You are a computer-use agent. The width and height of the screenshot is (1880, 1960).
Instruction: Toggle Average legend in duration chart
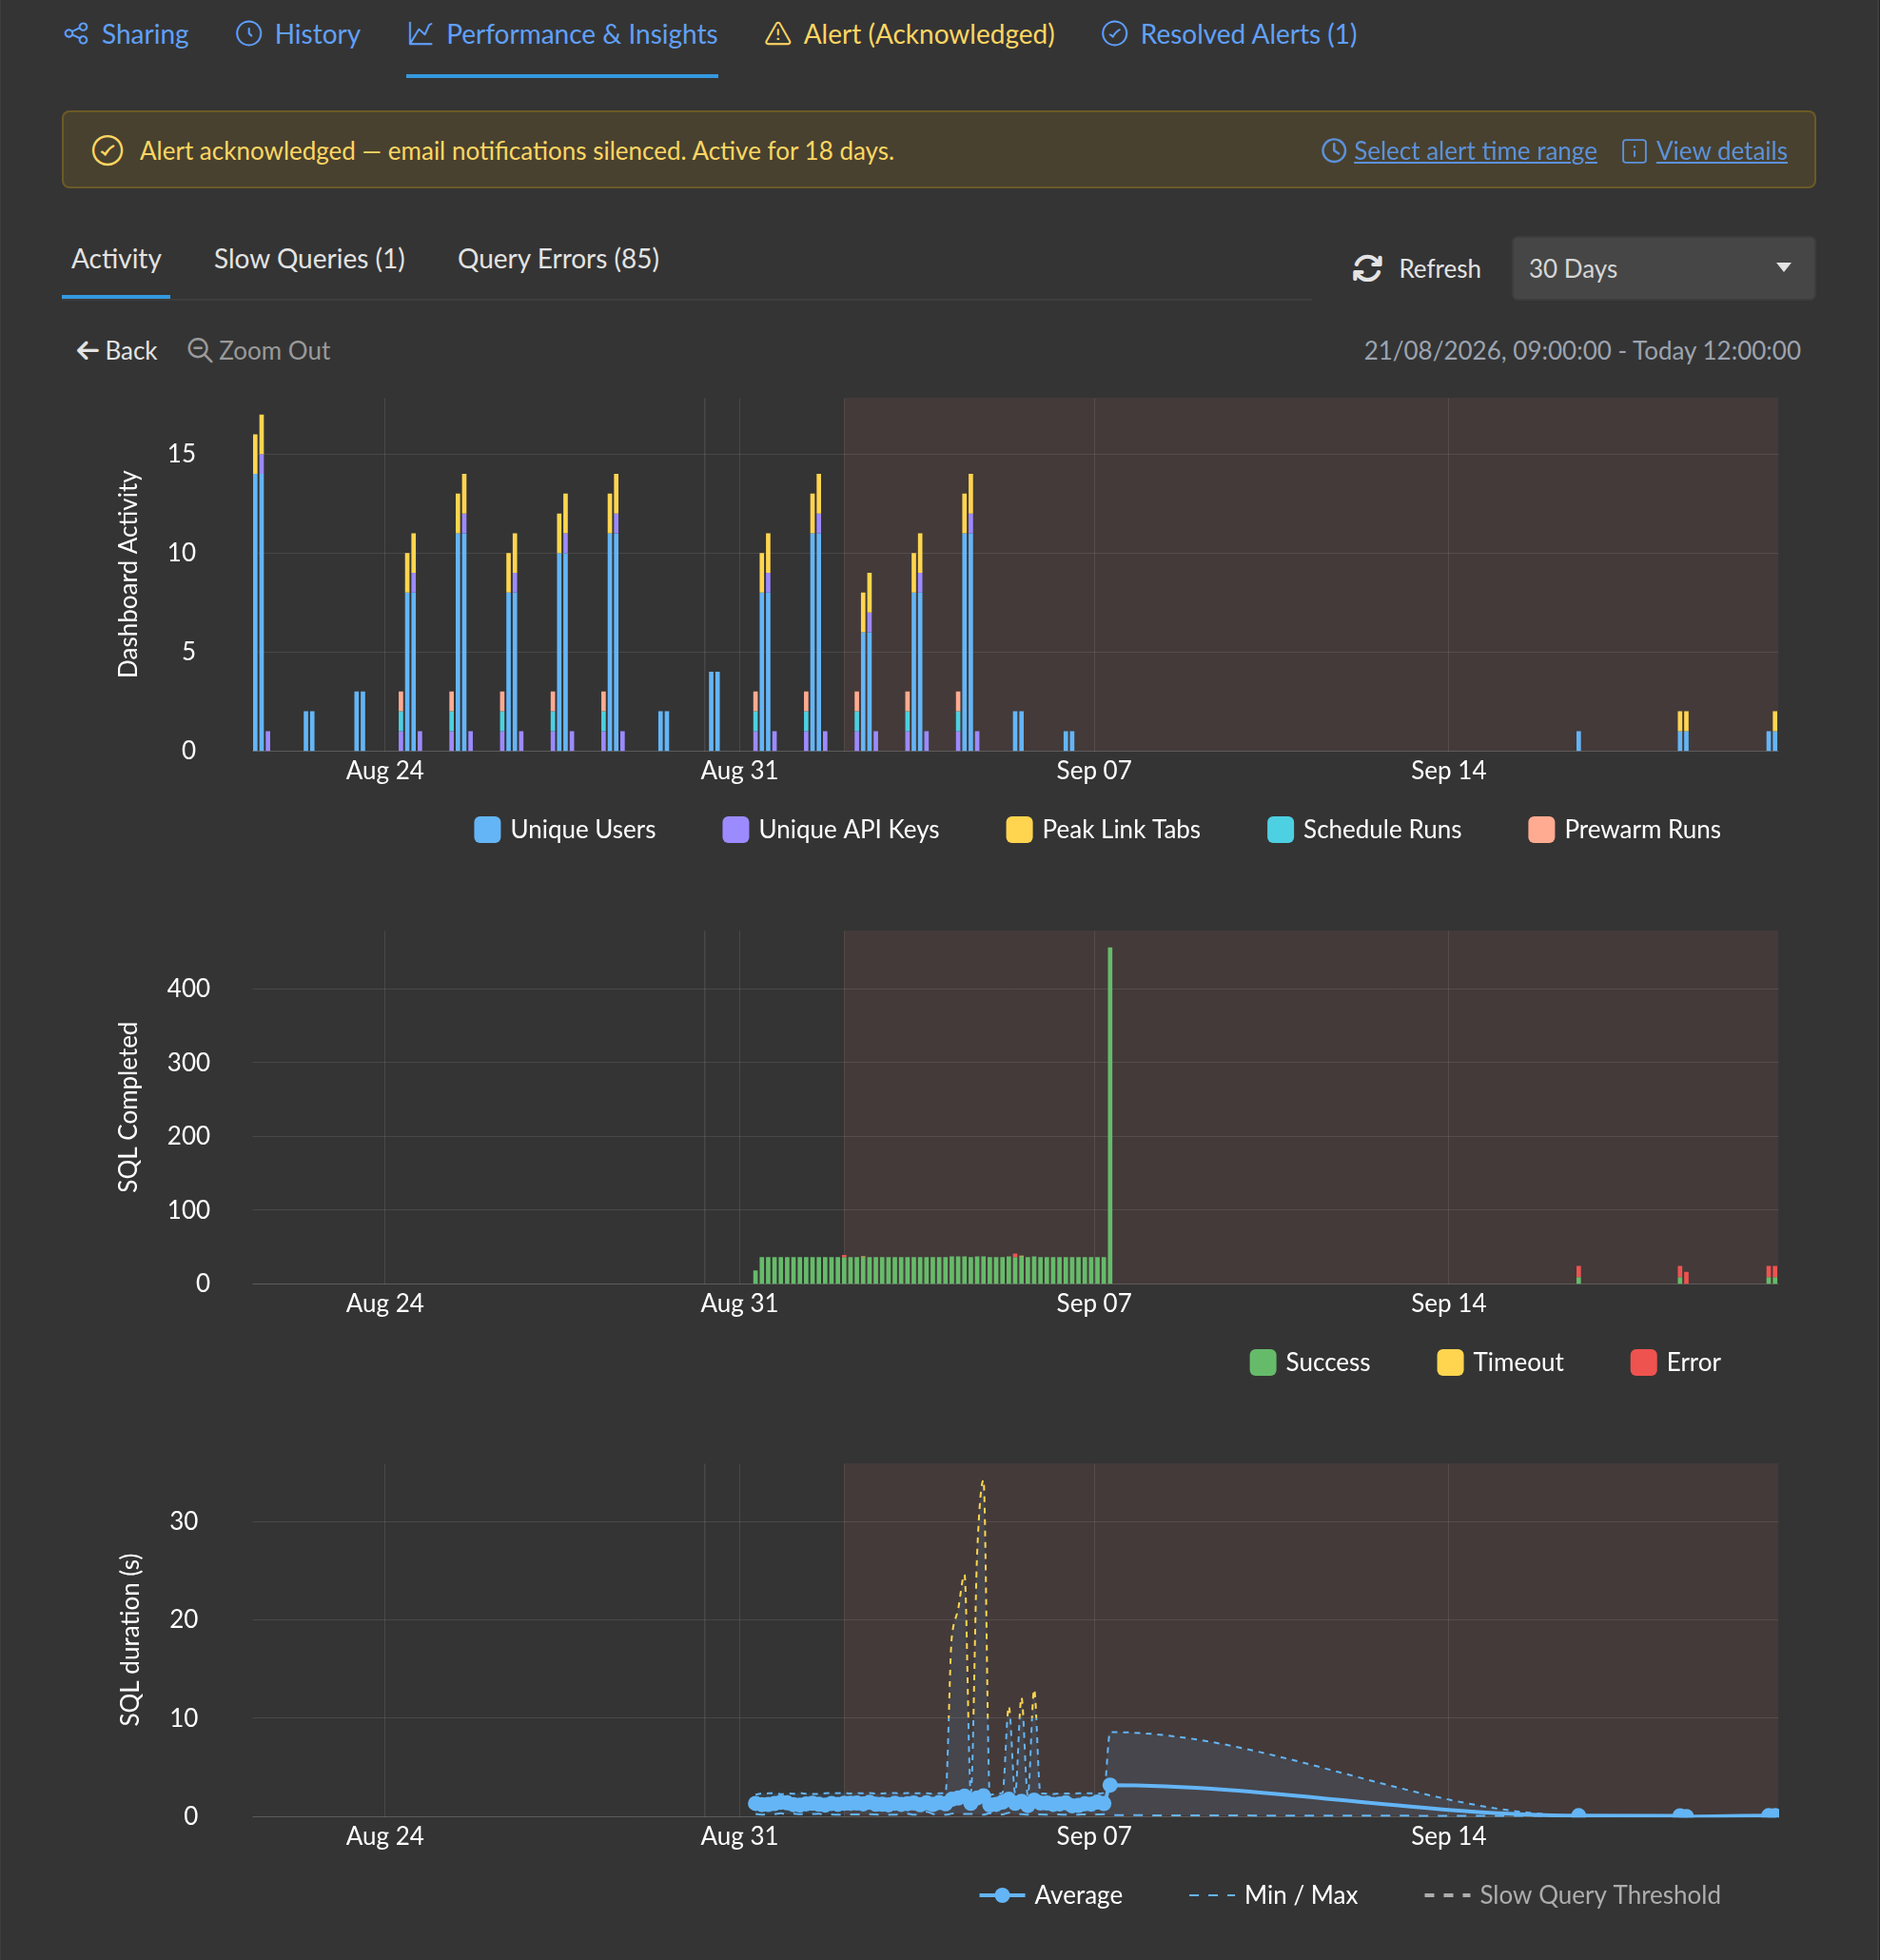1051,1896
